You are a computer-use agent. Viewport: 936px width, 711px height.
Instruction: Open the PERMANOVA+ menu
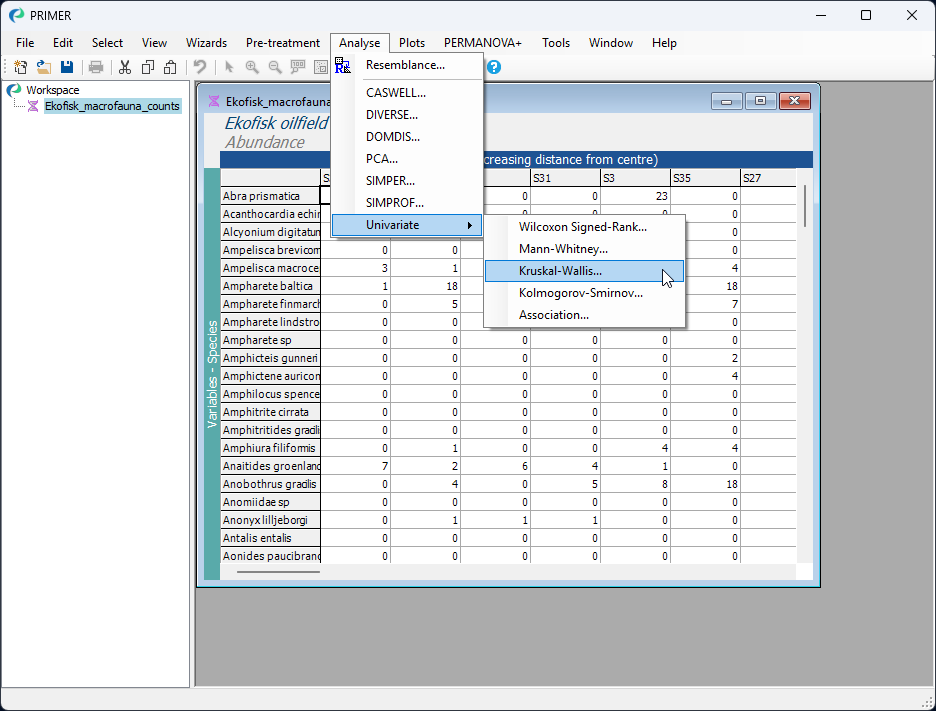(x=482, y=43)
